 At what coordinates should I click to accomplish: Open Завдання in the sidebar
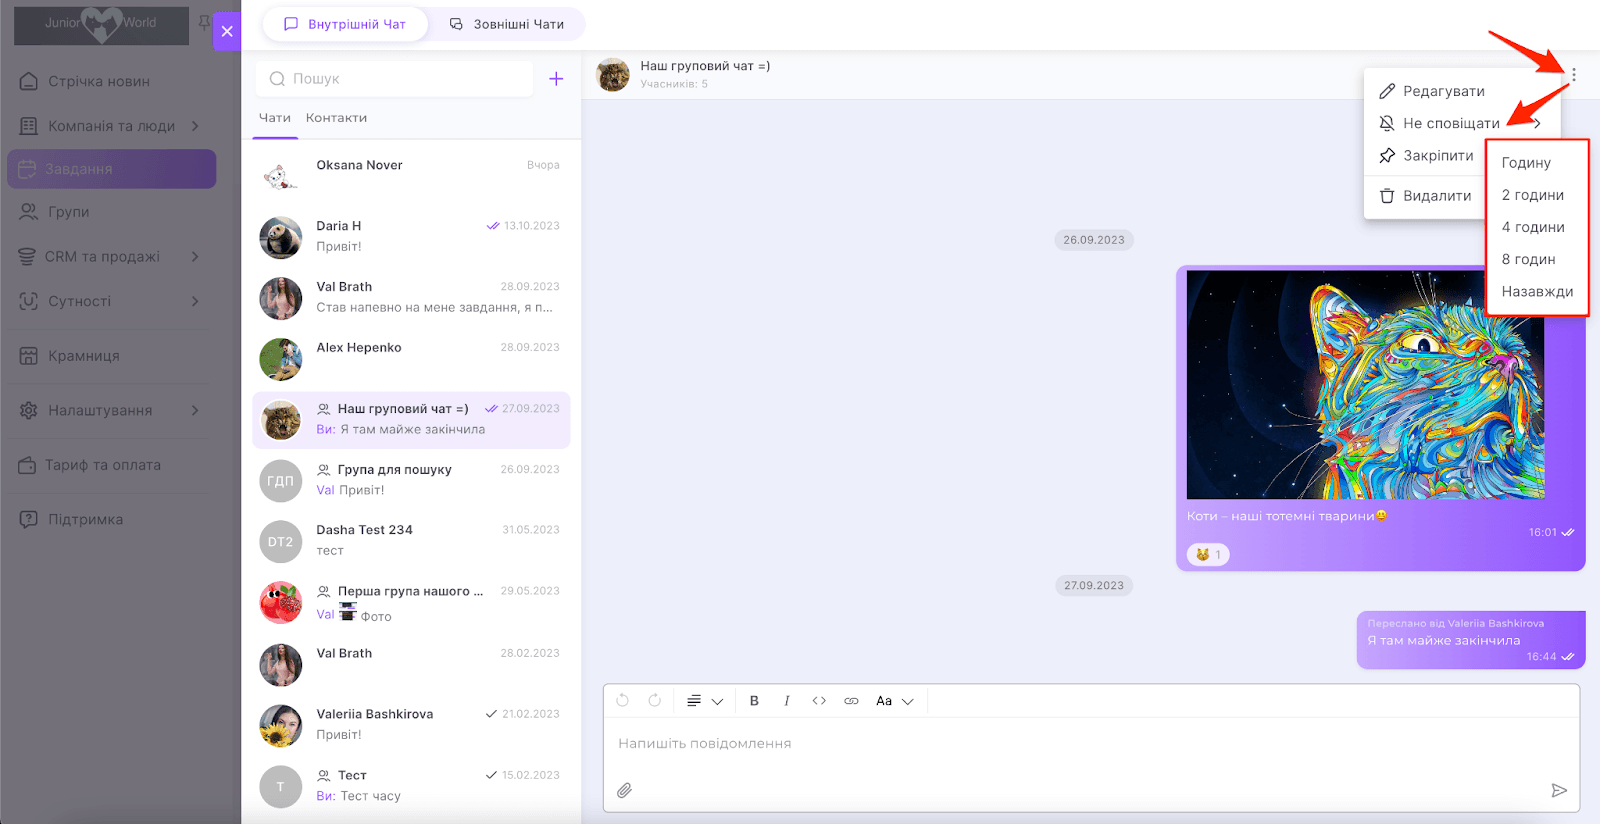pyautogui.click(x=112, y=169)
